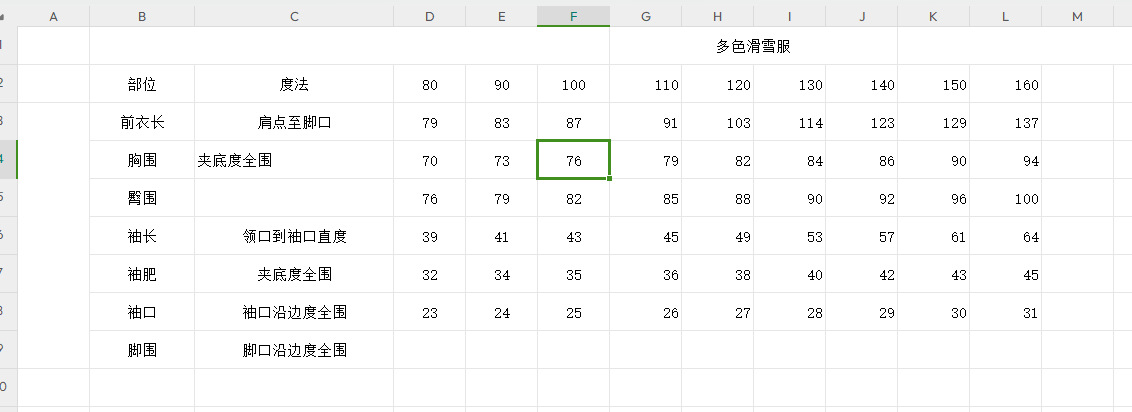Click the 袖口沿边度全围 cell

[x=294, y=313]
